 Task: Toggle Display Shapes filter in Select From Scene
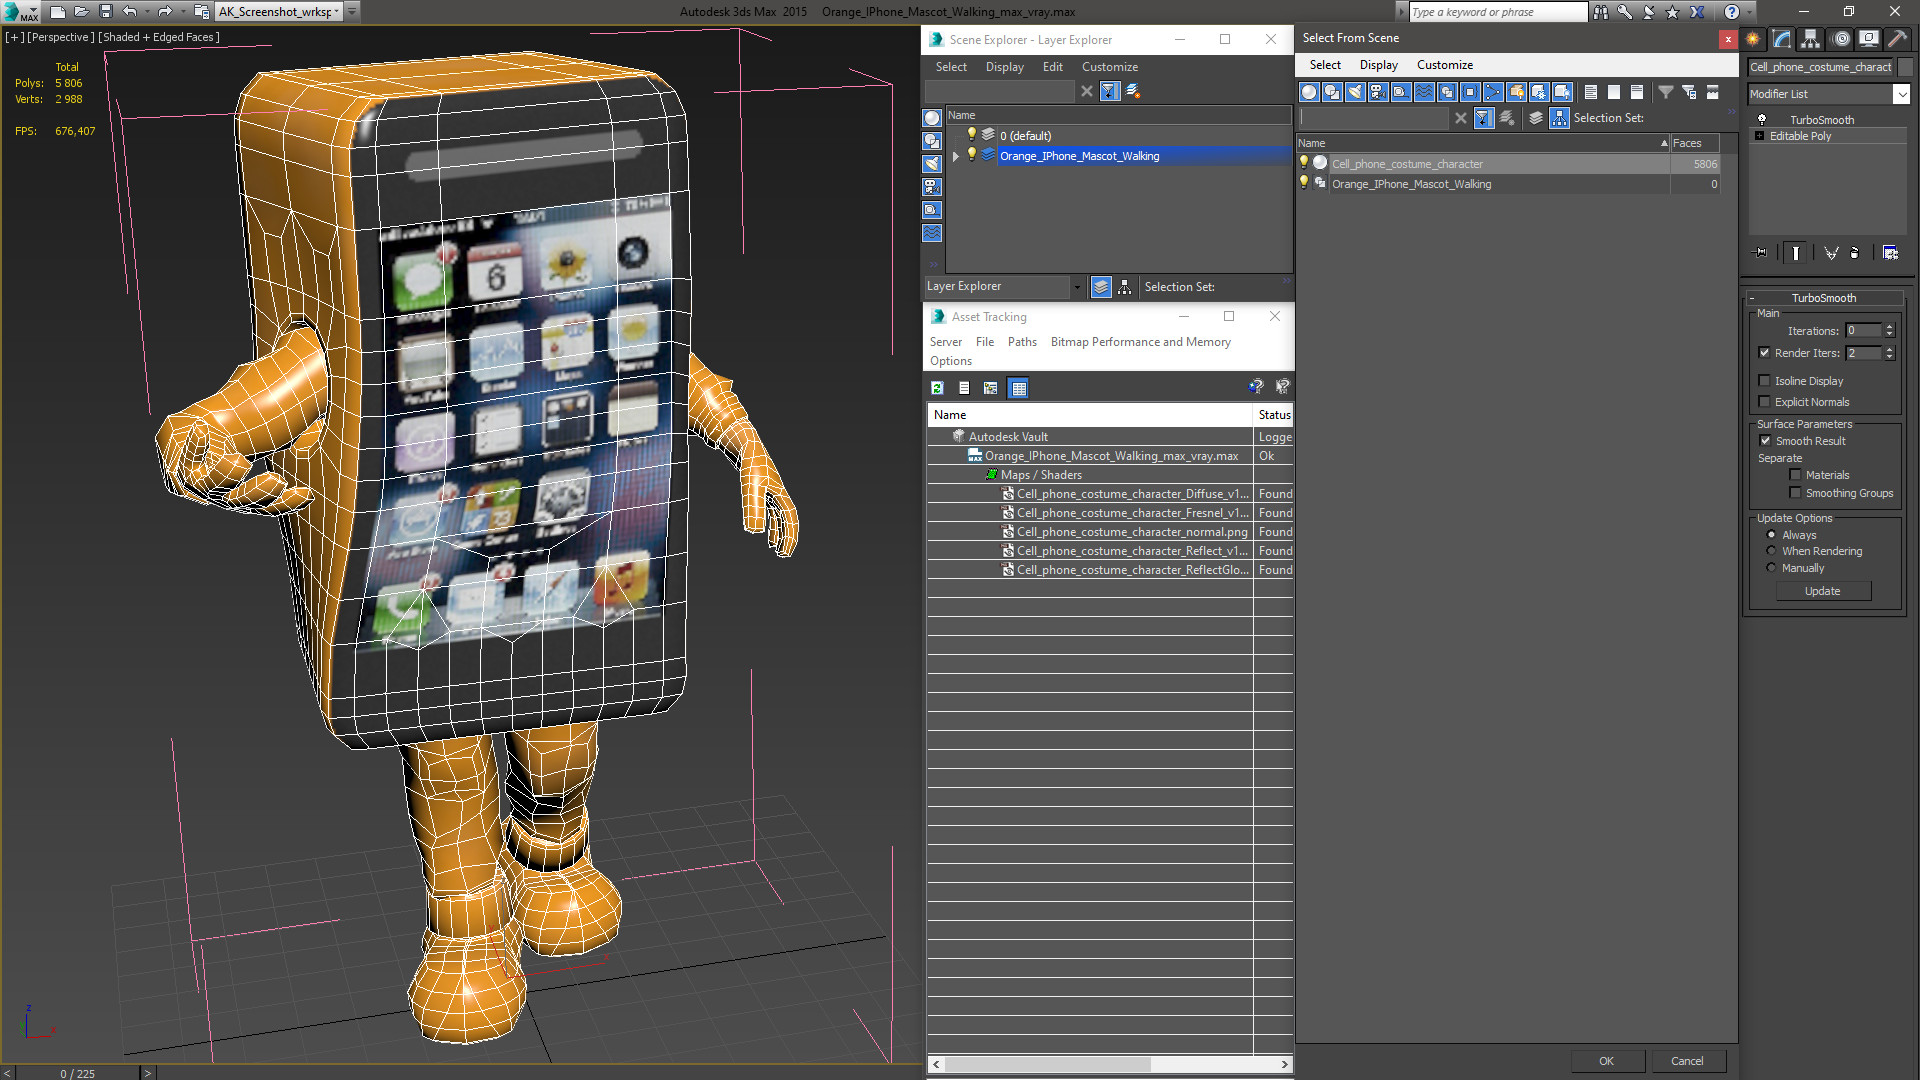coord(1332,92)
